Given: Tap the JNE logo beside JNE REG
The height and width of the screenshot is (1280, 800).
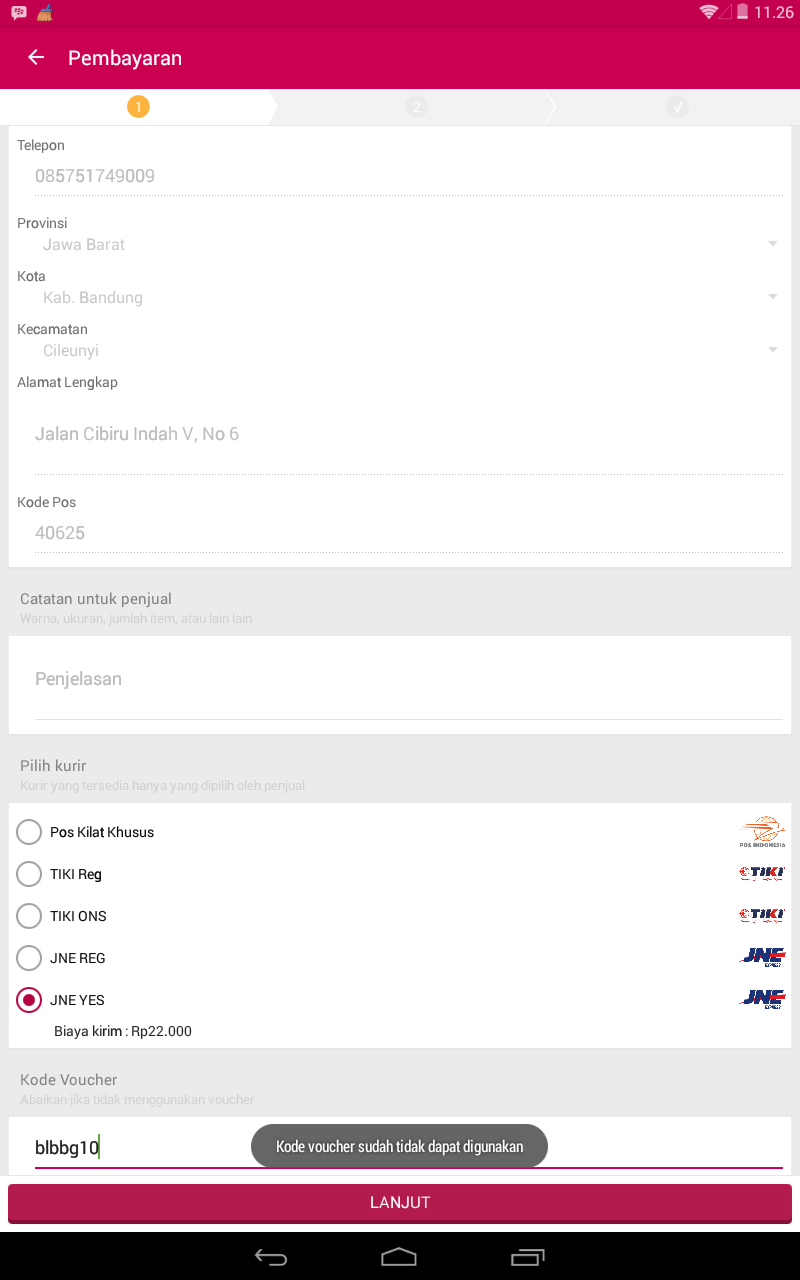Looking at the screenshot, I should [762, 958].
